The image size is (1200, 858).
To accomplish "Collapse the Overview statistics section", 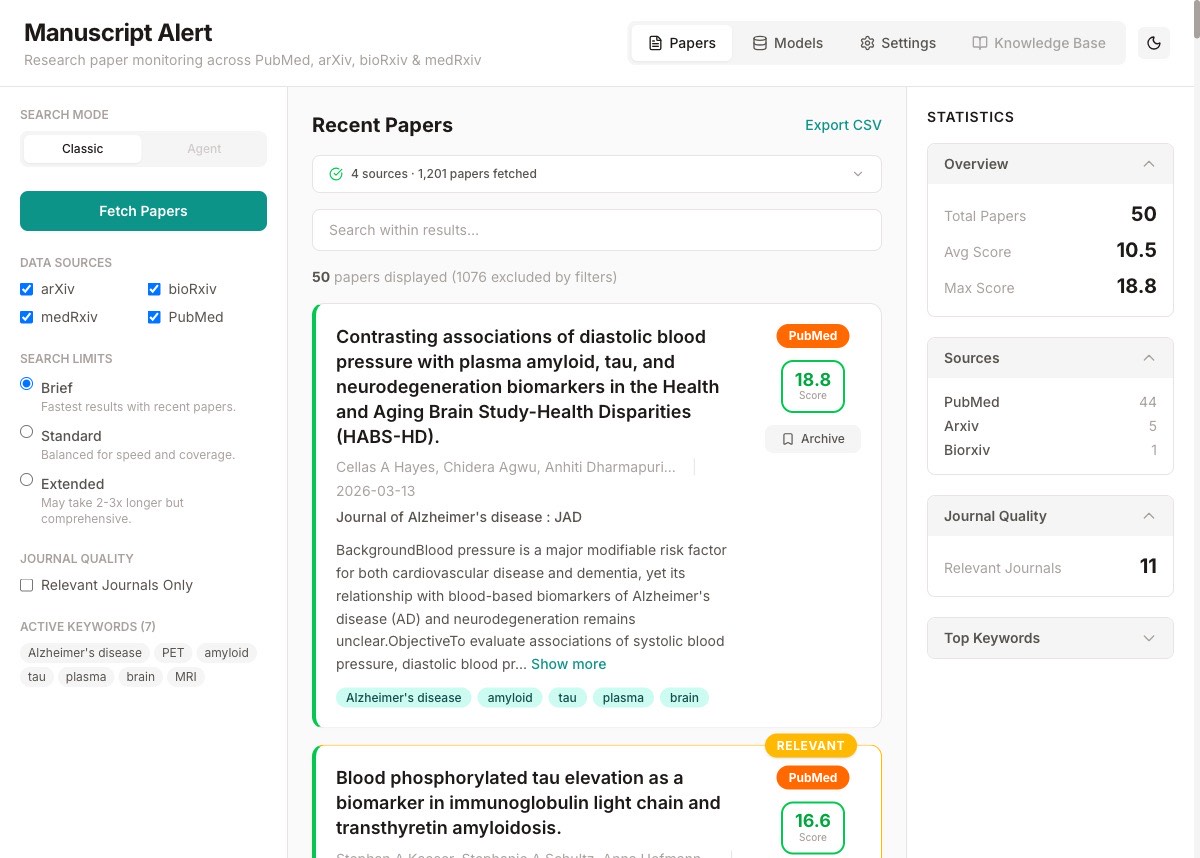I will (1149, 164).
